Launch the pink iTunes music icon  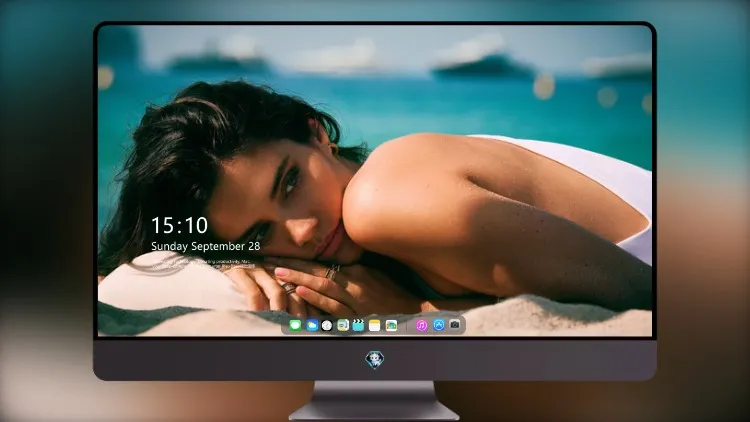tap(421, 325)
